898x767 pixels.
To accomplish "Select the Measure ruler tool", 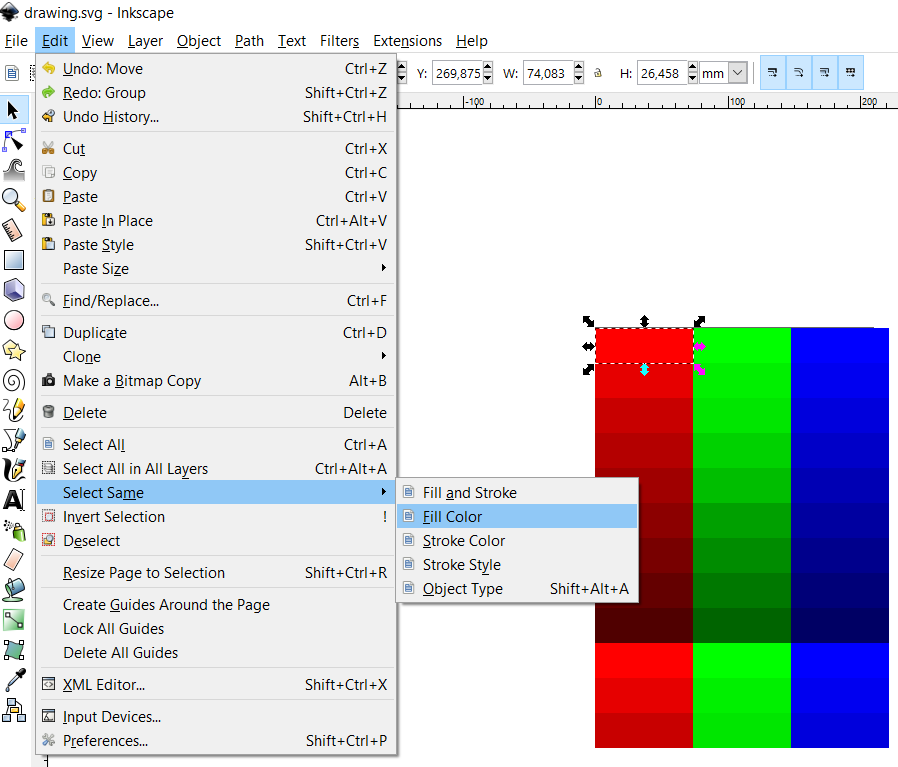I will point(14,230).
